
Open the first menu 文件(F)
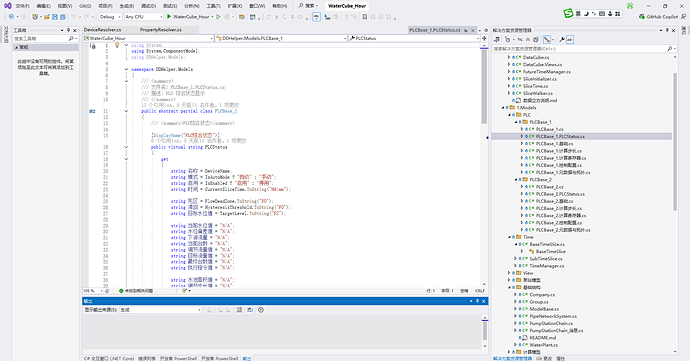click(22, 6)
